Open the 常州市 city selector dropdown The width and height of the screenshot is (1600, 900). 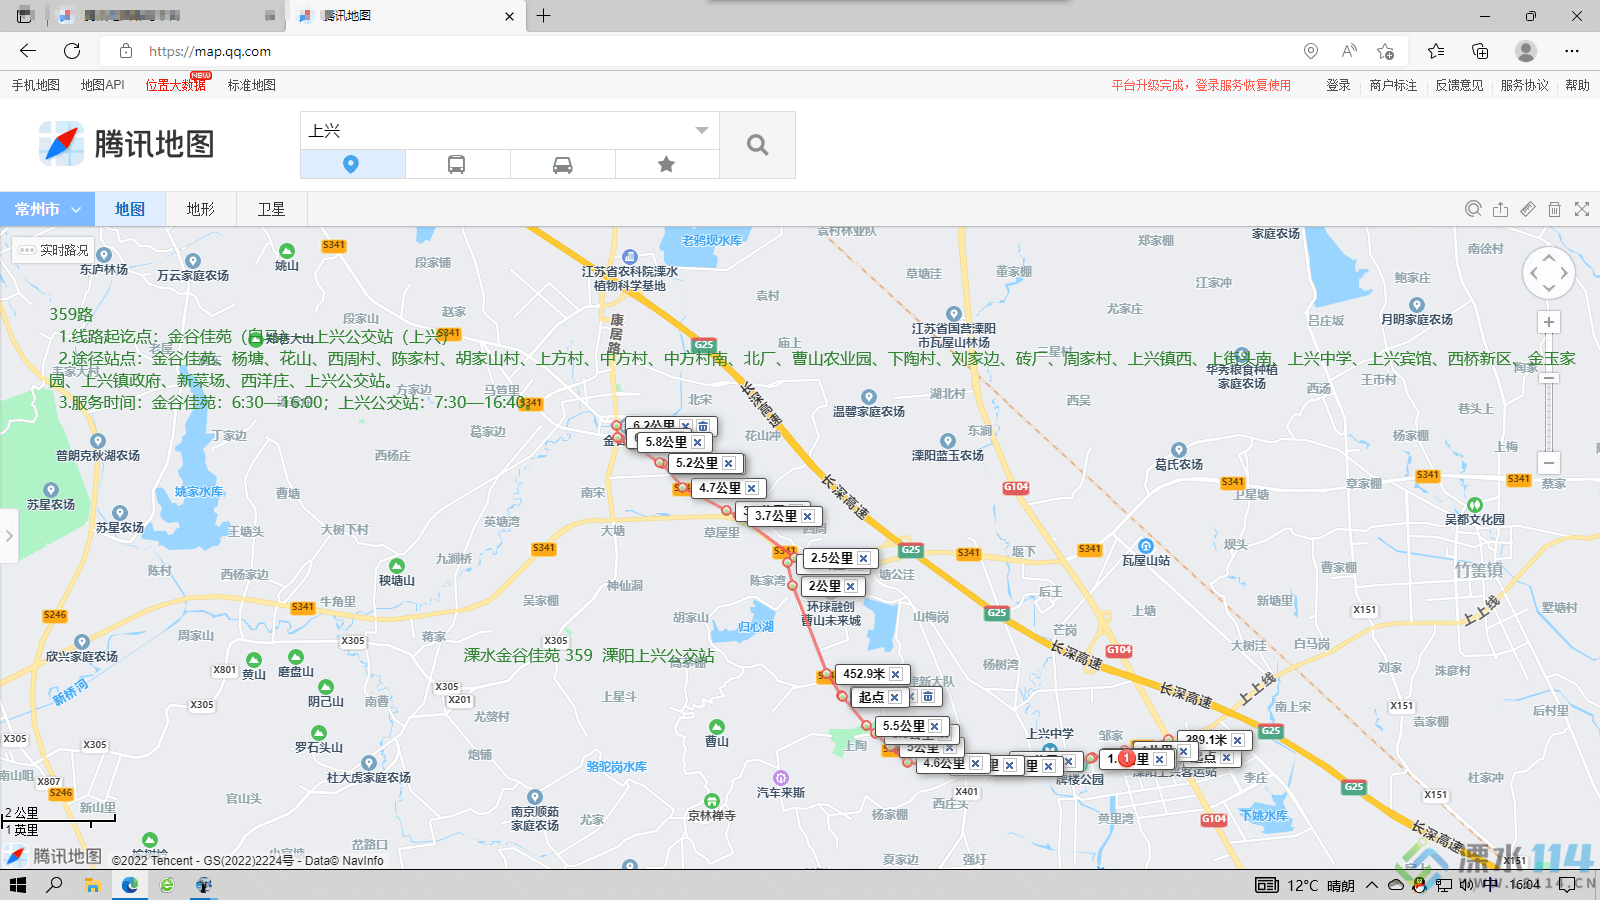[47, 209]
